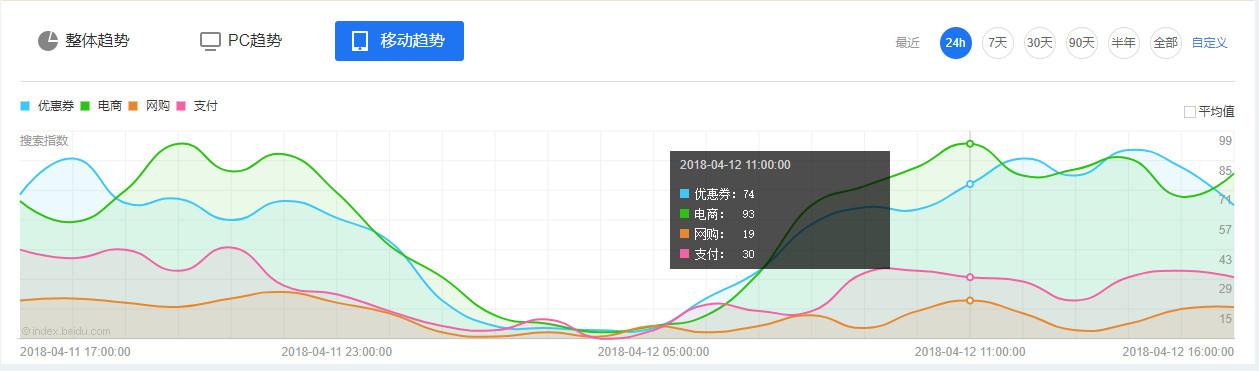Click the tooltip row 网购: 19
The image size is (1259, 371).
click(x=717, y=234)
